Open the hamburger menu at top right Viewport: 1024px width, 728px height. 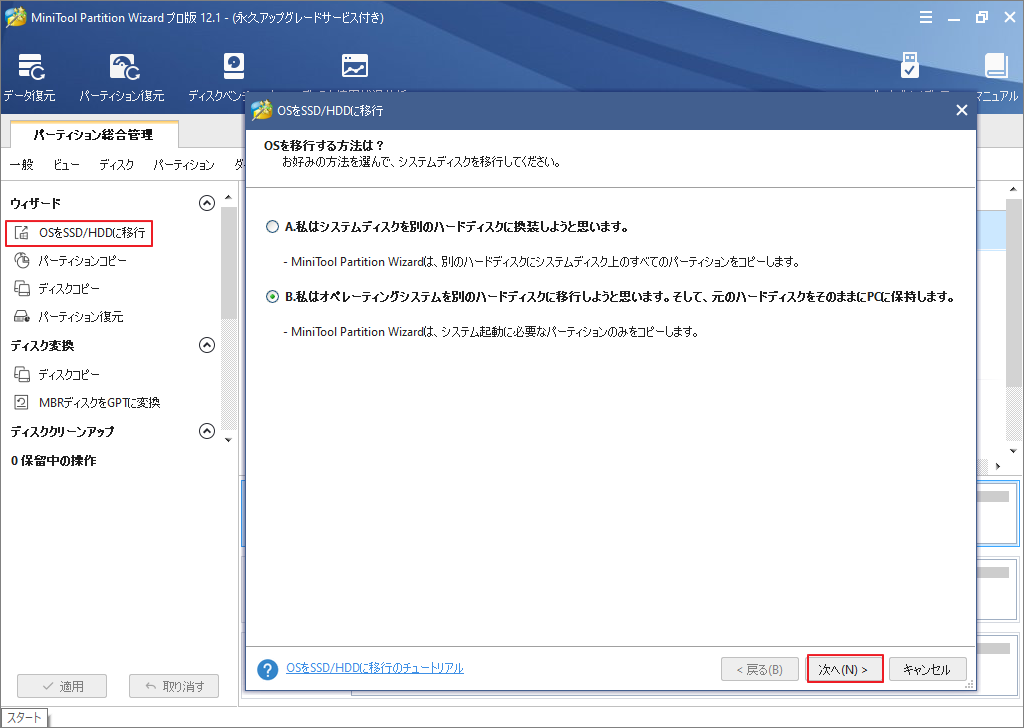click(926, 17)
